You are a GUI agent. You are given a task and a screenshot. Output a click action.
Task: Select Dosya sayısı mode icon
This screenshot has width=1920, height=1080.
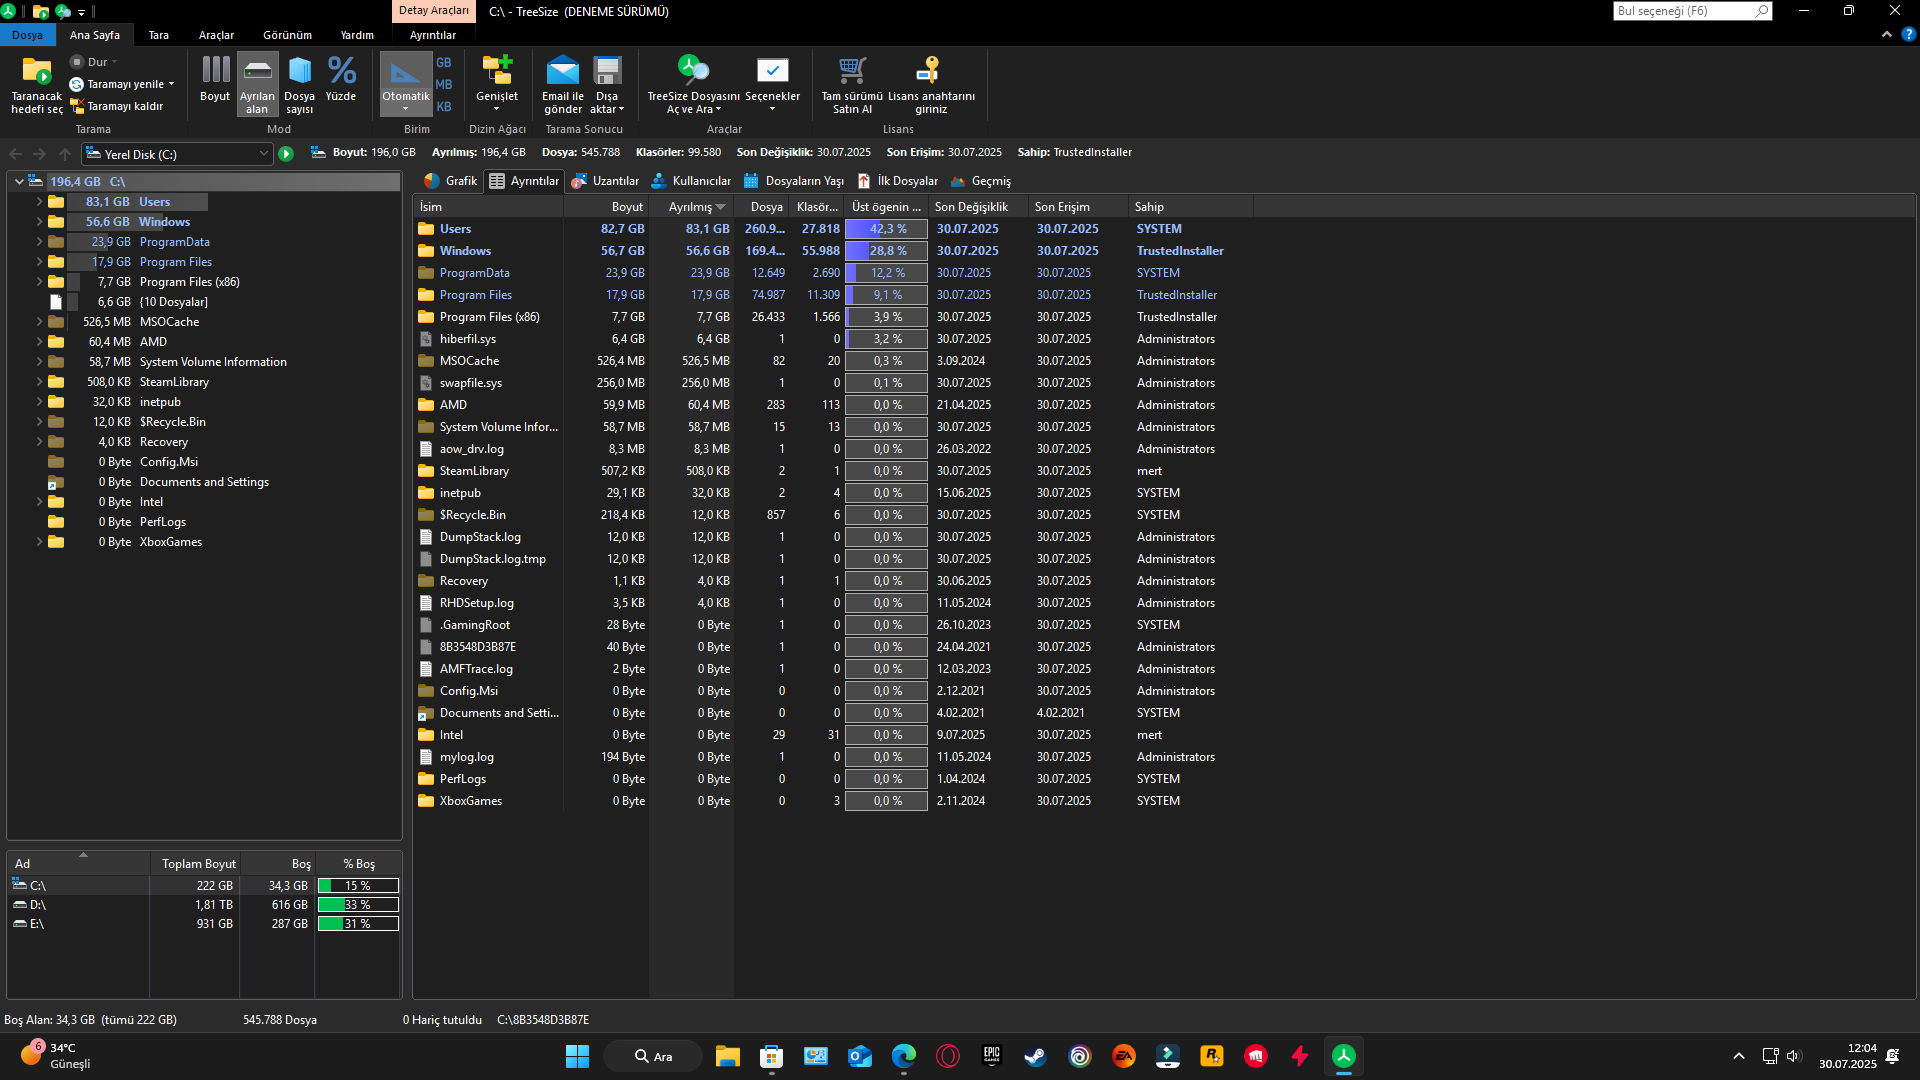(299, 71)
